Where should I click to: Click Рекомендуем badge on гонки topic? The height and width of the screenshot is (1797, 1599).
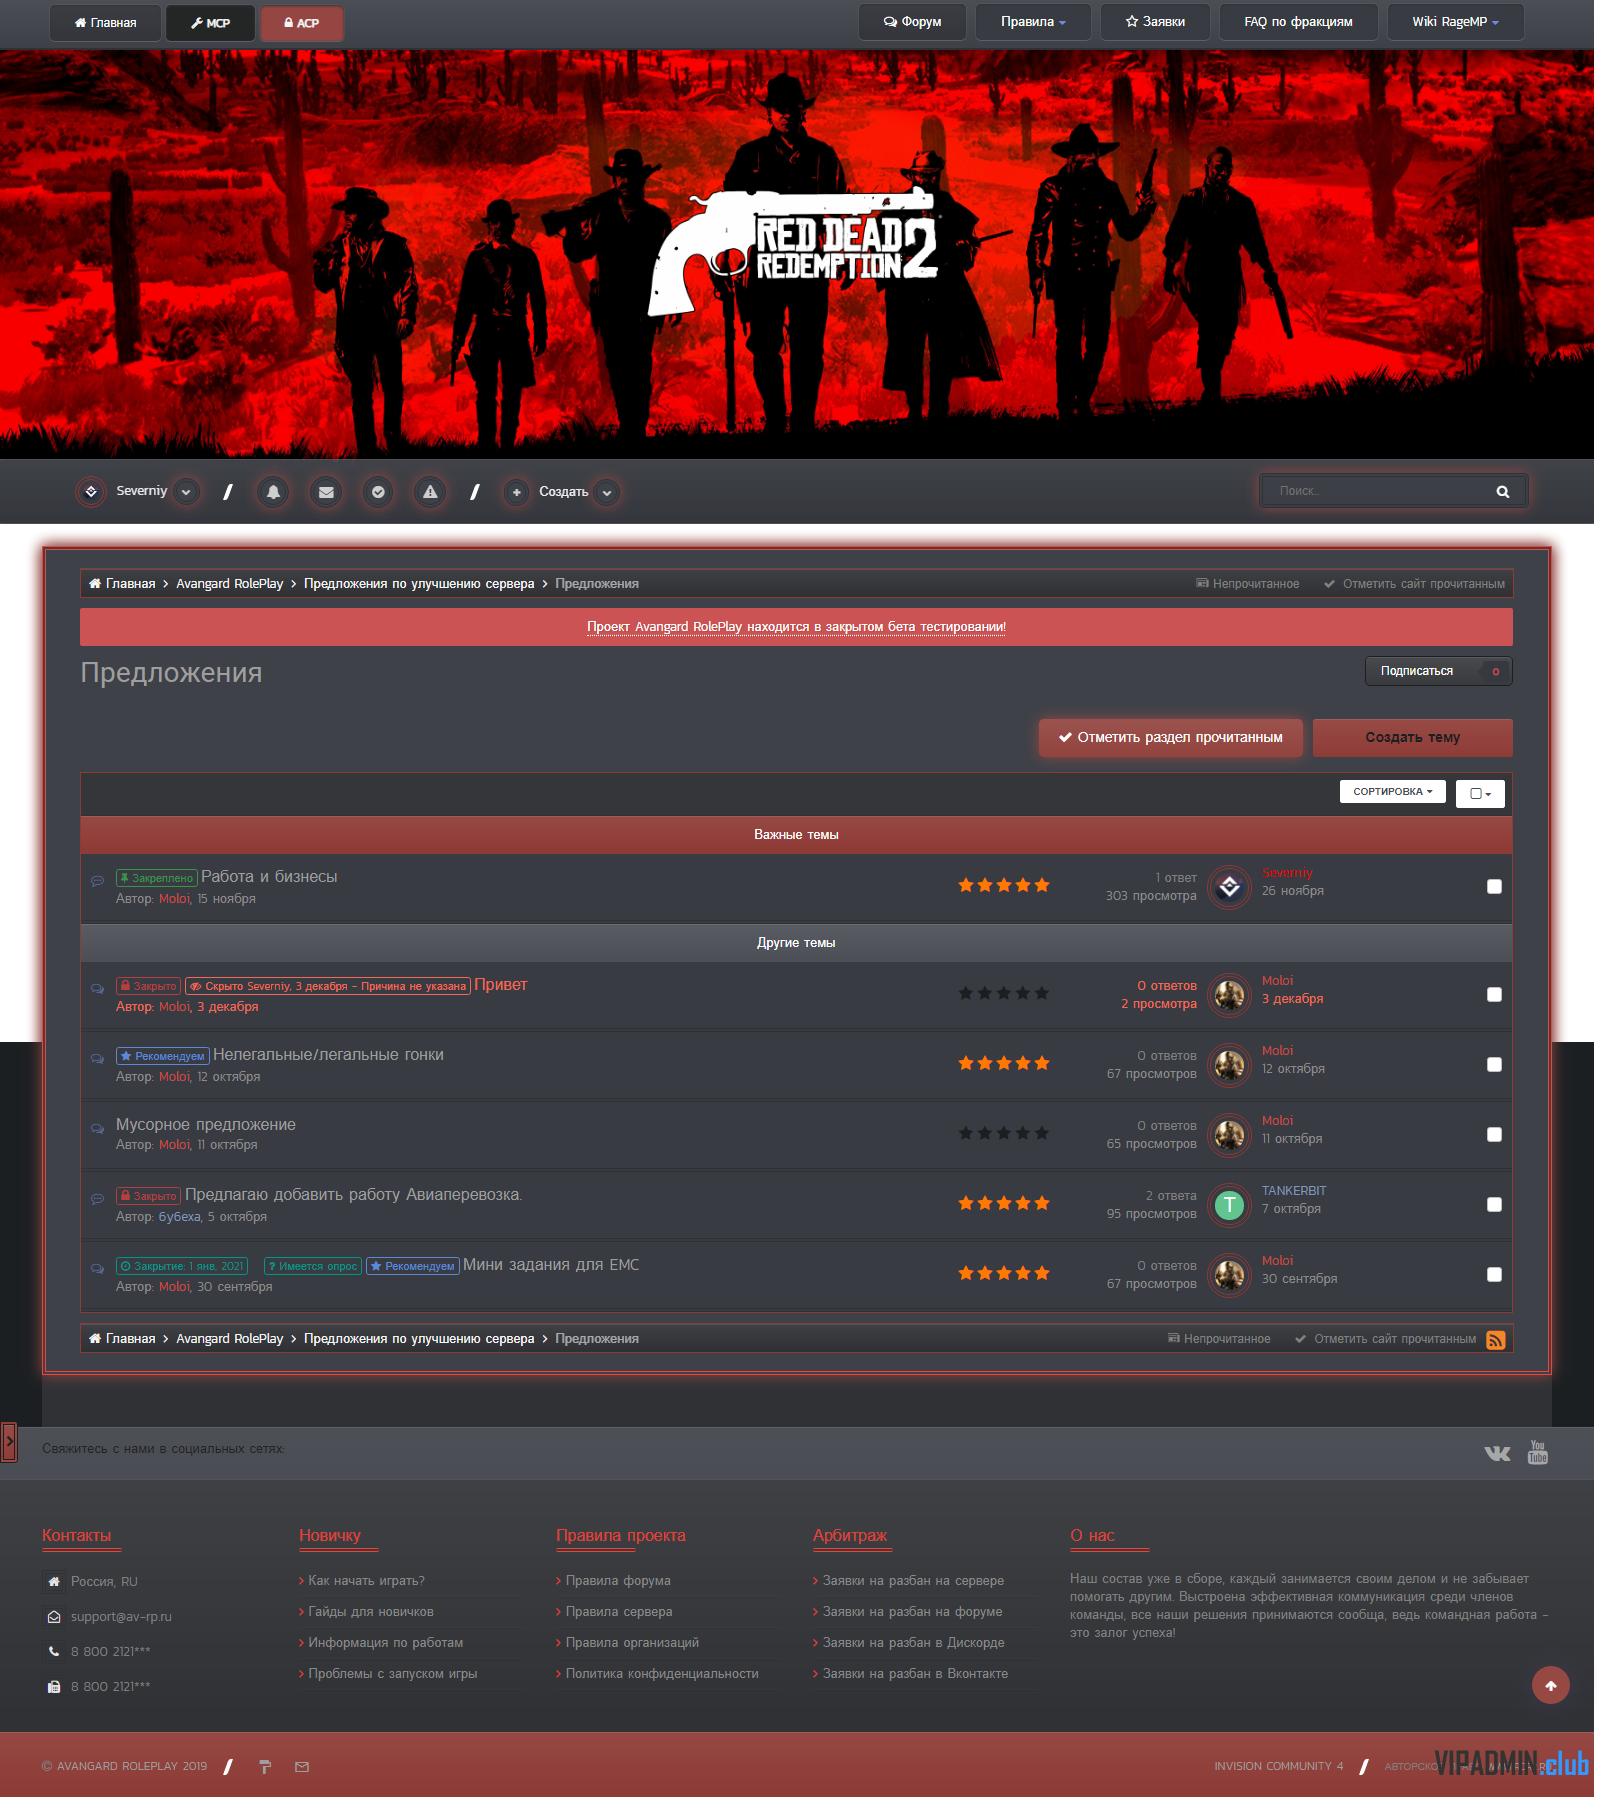pos(162,1056)
